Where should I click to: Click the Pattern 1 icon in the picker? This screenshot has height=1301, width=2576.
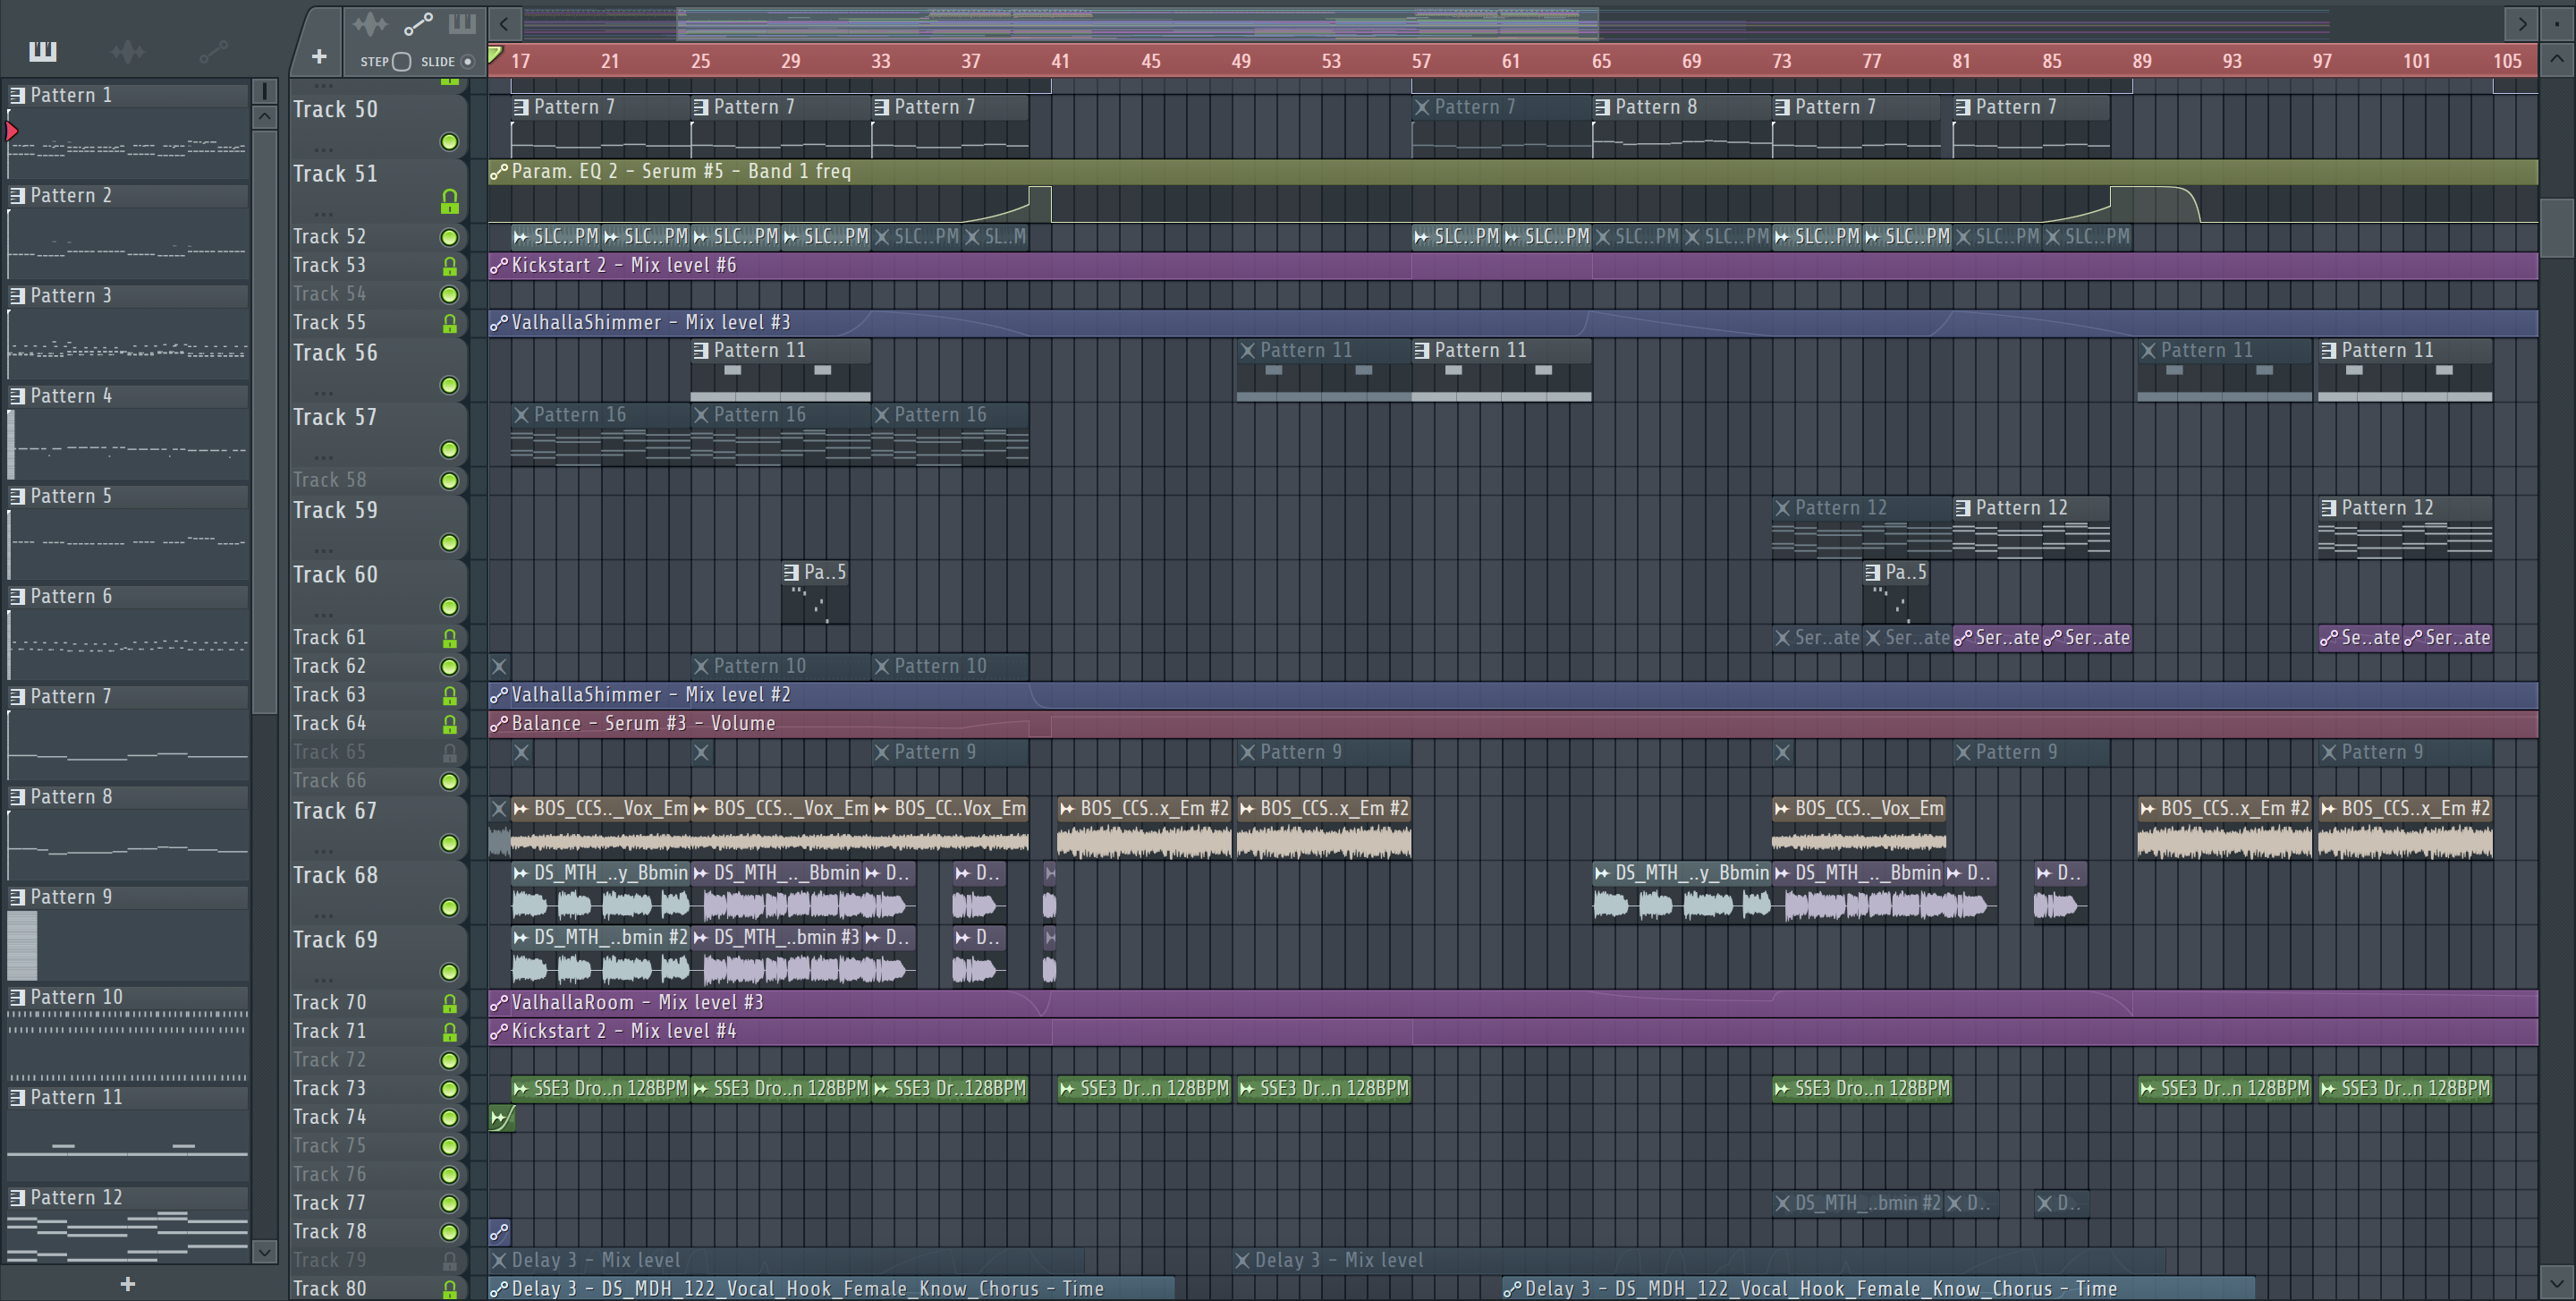[17, 95]
